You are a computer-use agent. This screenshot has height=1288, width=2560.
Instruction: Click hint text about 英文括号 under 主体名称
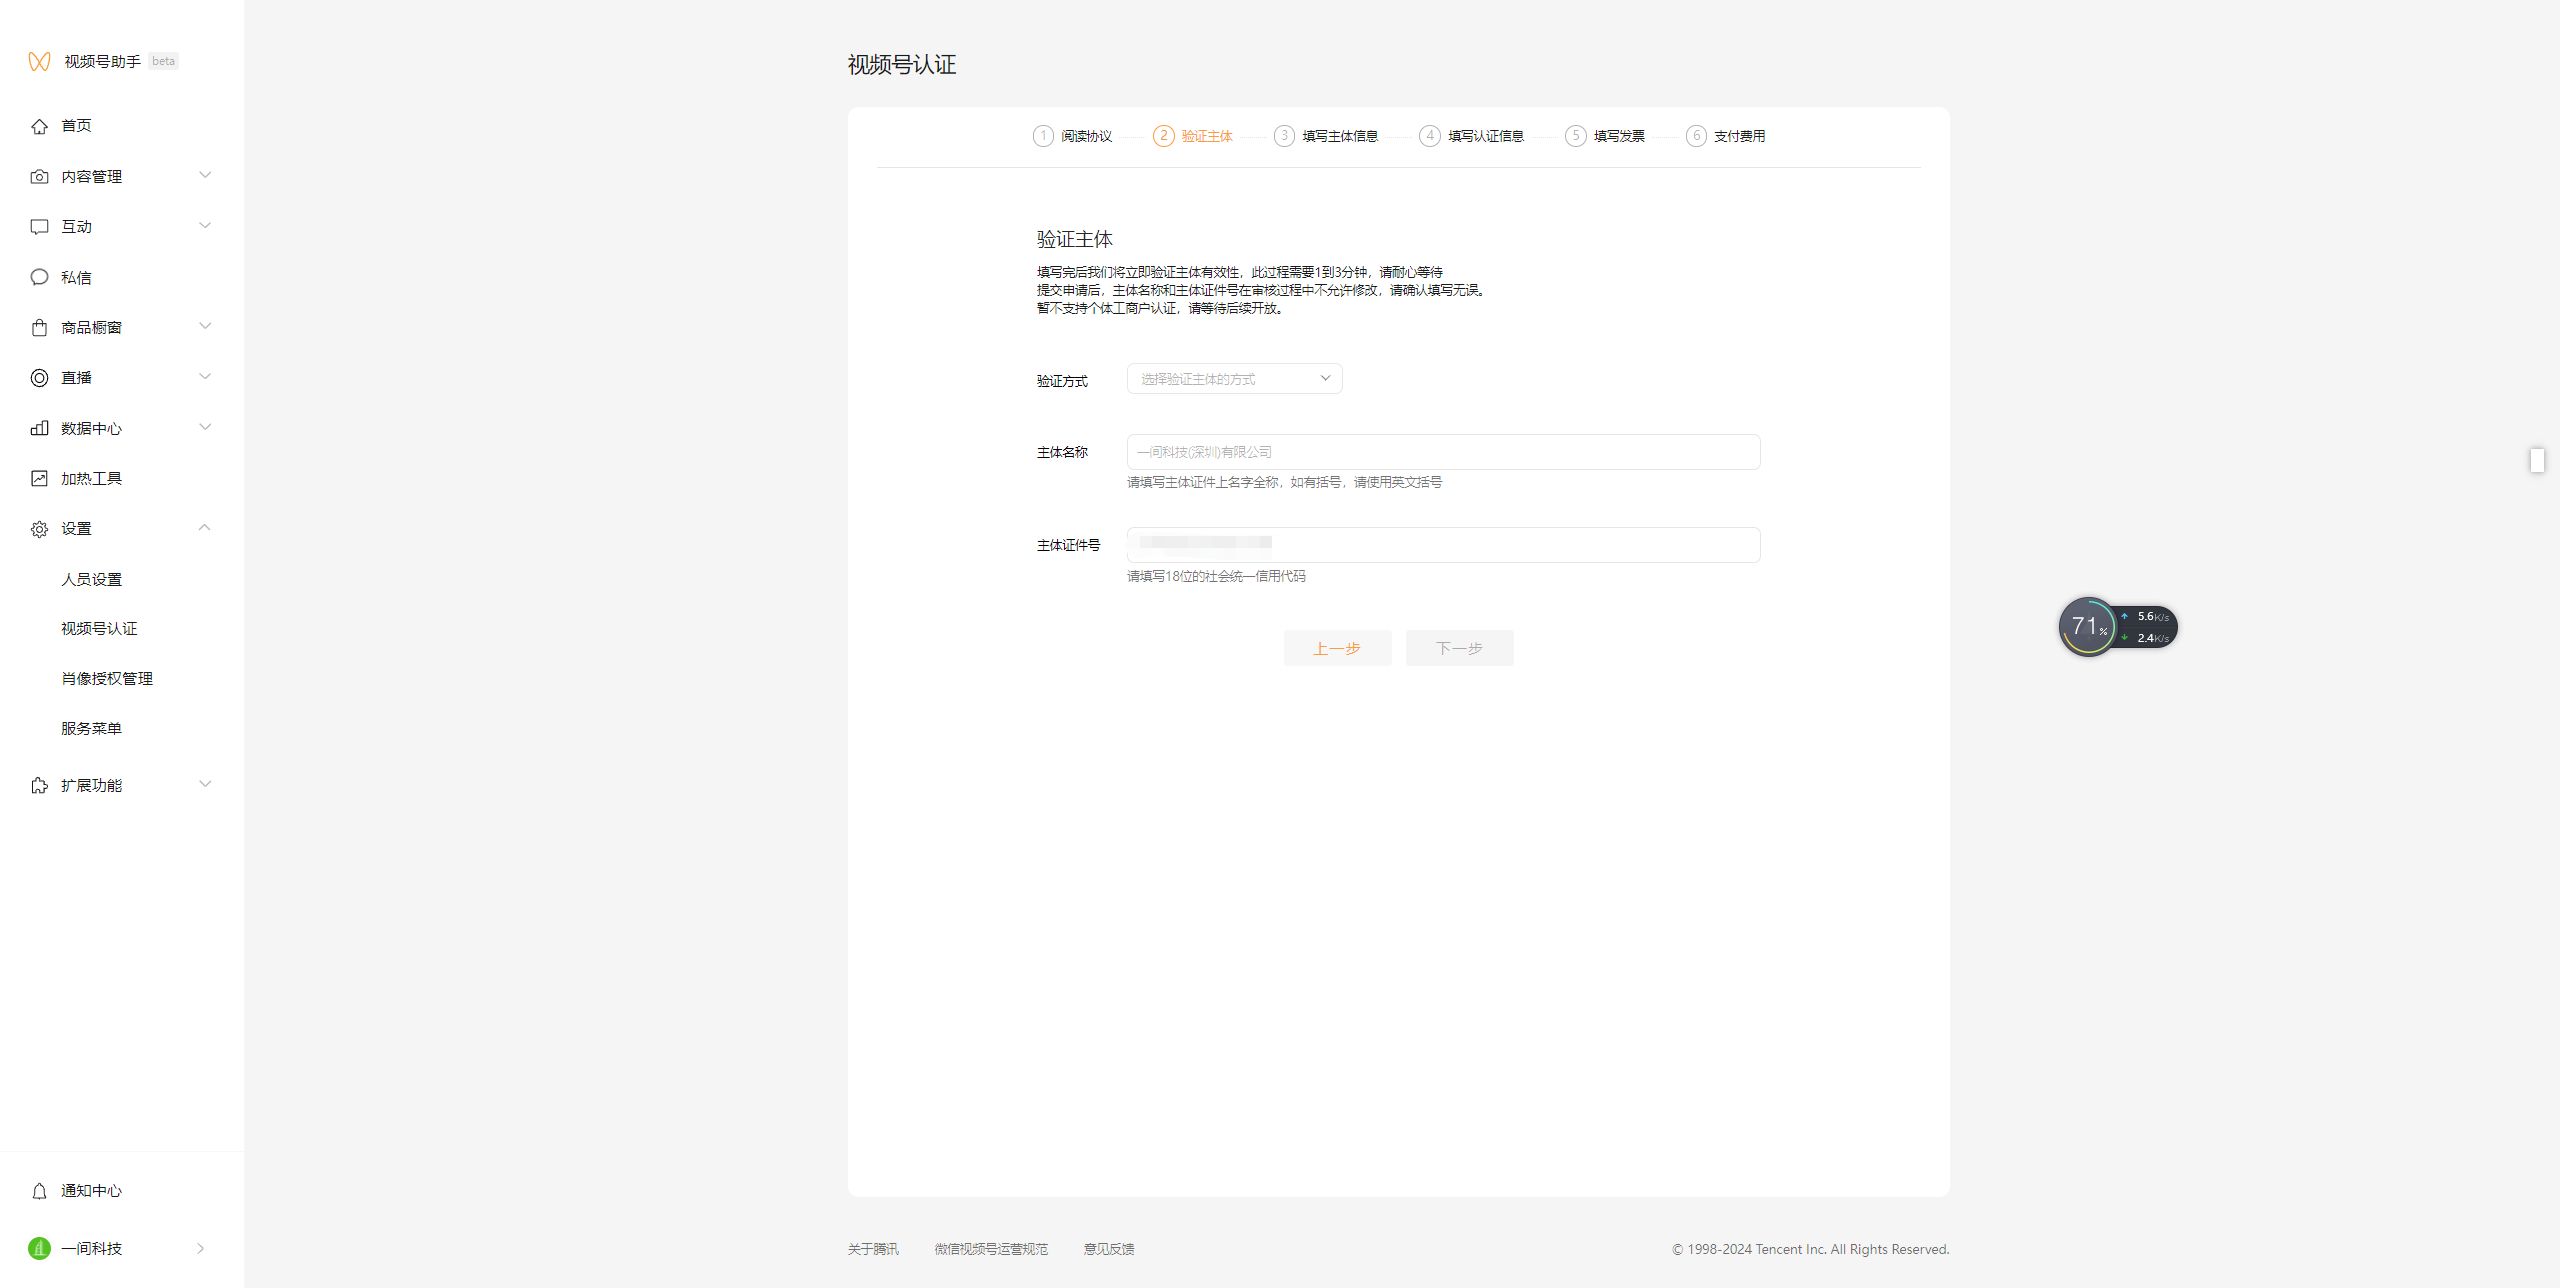click(x=1284, y=482)
